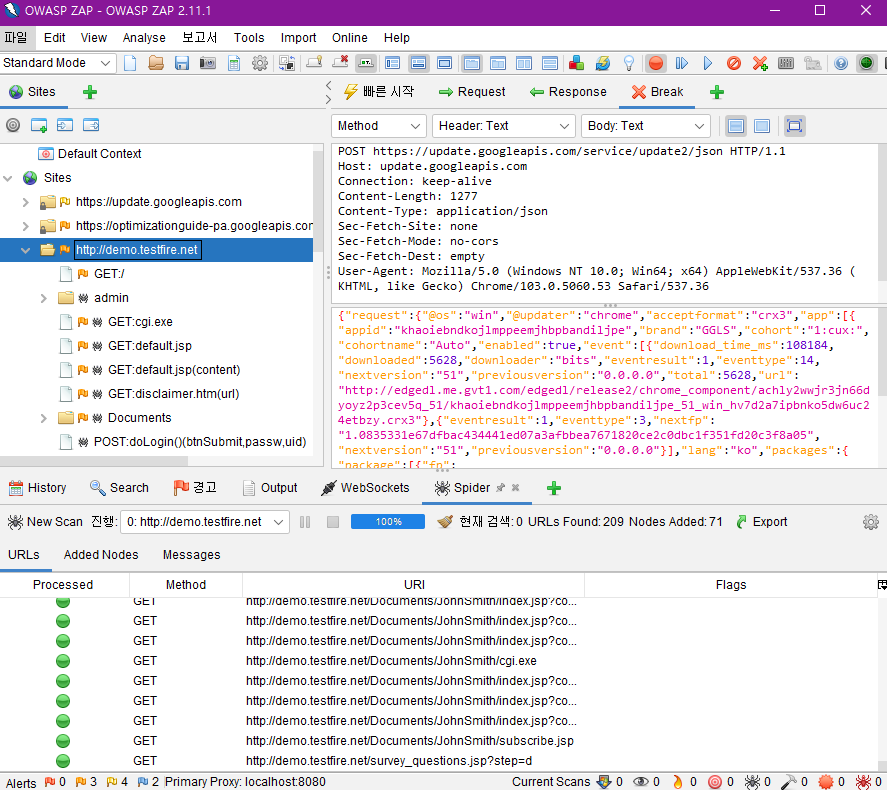Image resolution: width=887 pixels, height=790 pixels.
Task: Open the Body: Text dropdown
Action: (x=645, y=126)
